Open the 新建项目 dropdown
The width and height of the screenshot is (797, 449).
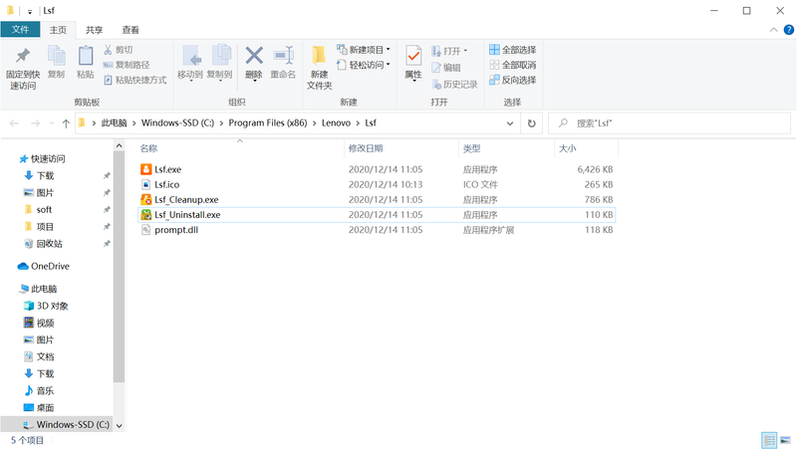coord(365,50)
